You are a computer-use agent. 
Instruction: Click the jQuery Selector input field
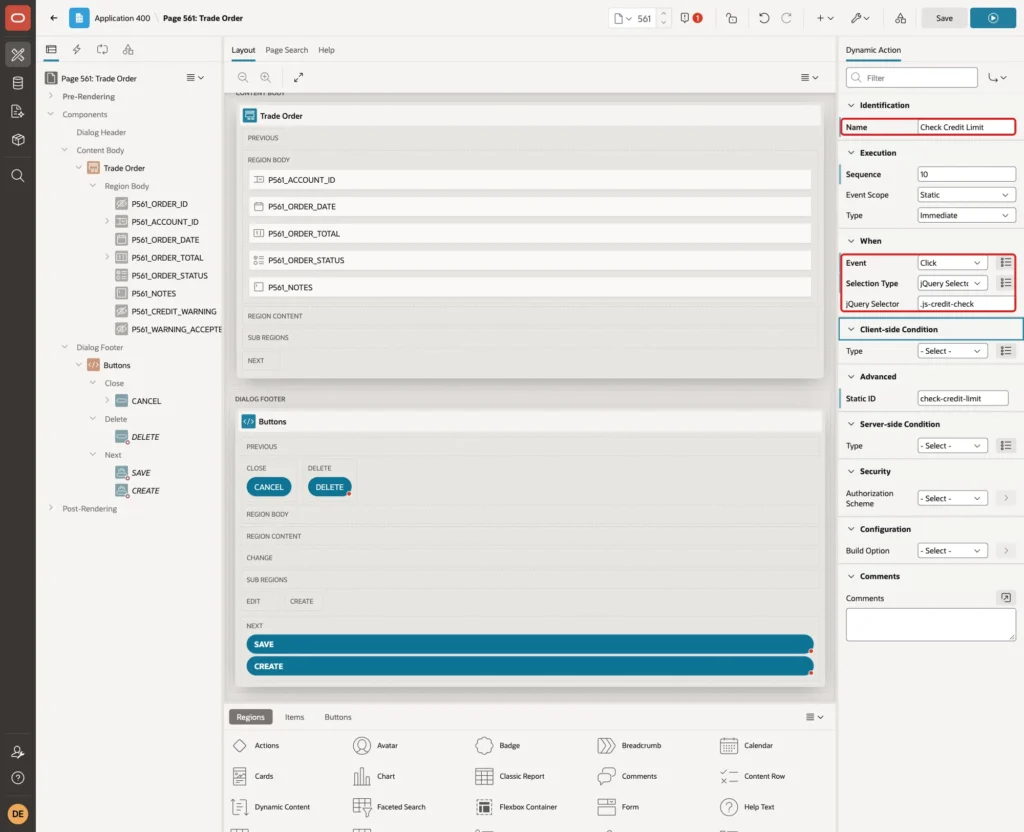966,304
